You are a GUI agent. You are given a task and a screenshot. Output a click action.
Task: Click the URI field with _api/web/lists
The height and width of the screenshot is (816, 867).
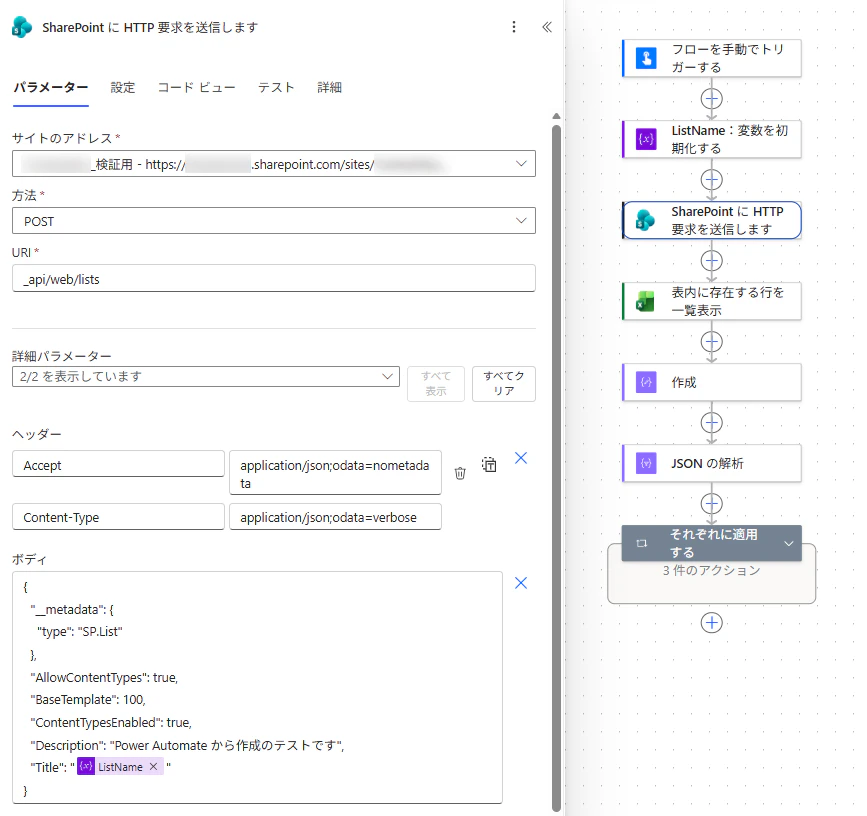(274, 279)
